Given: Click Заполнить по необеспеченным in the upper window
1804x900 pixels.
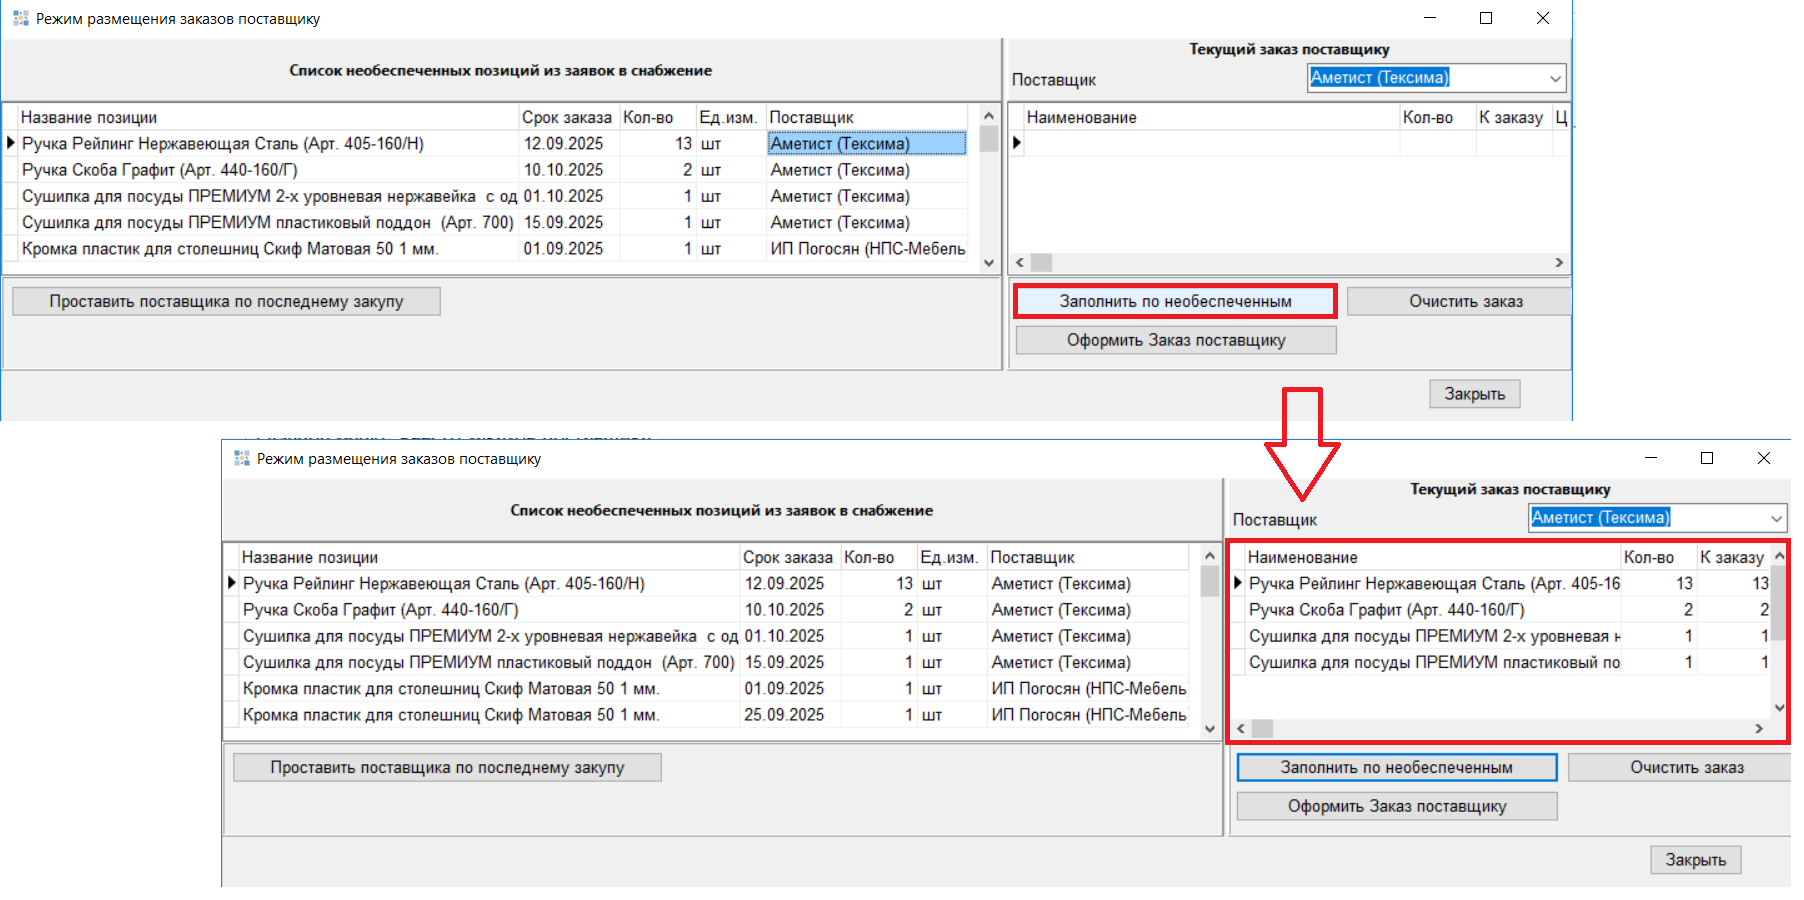Looking at the screenshot, I should point(1175,301).
